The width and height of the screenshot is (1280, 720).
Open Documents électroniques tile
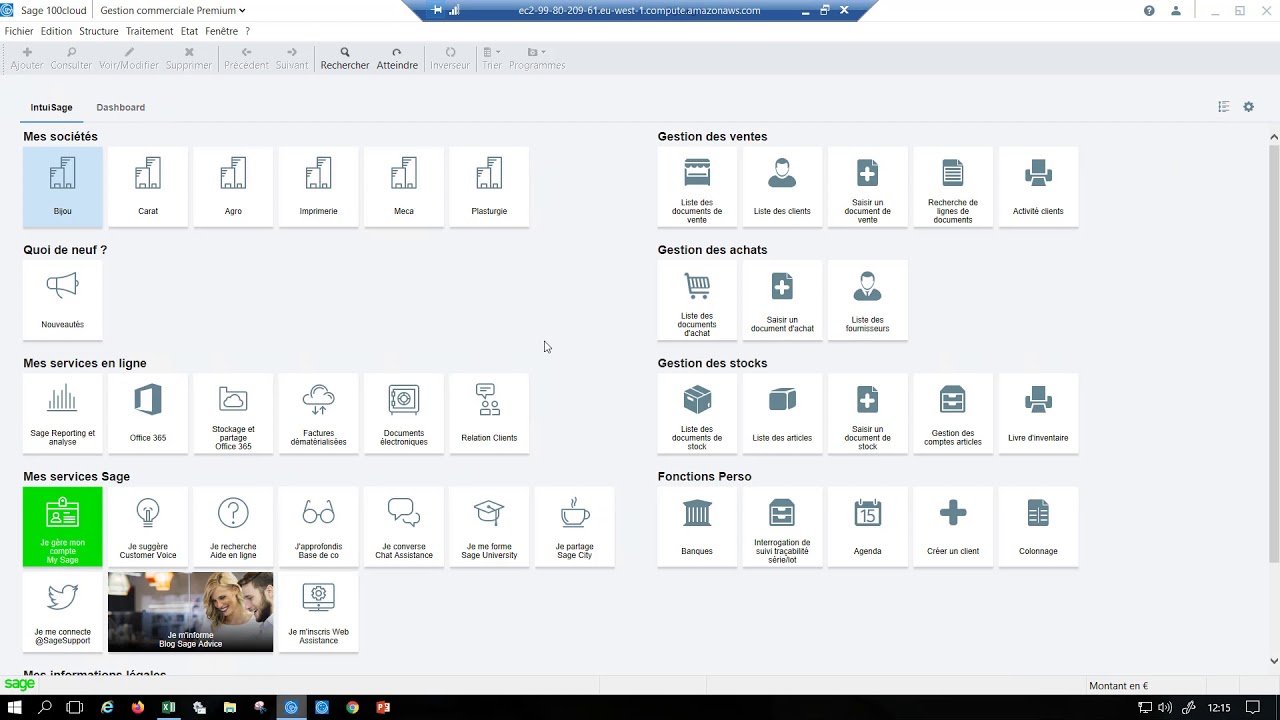pyautogui.click(x=404, y=414)
